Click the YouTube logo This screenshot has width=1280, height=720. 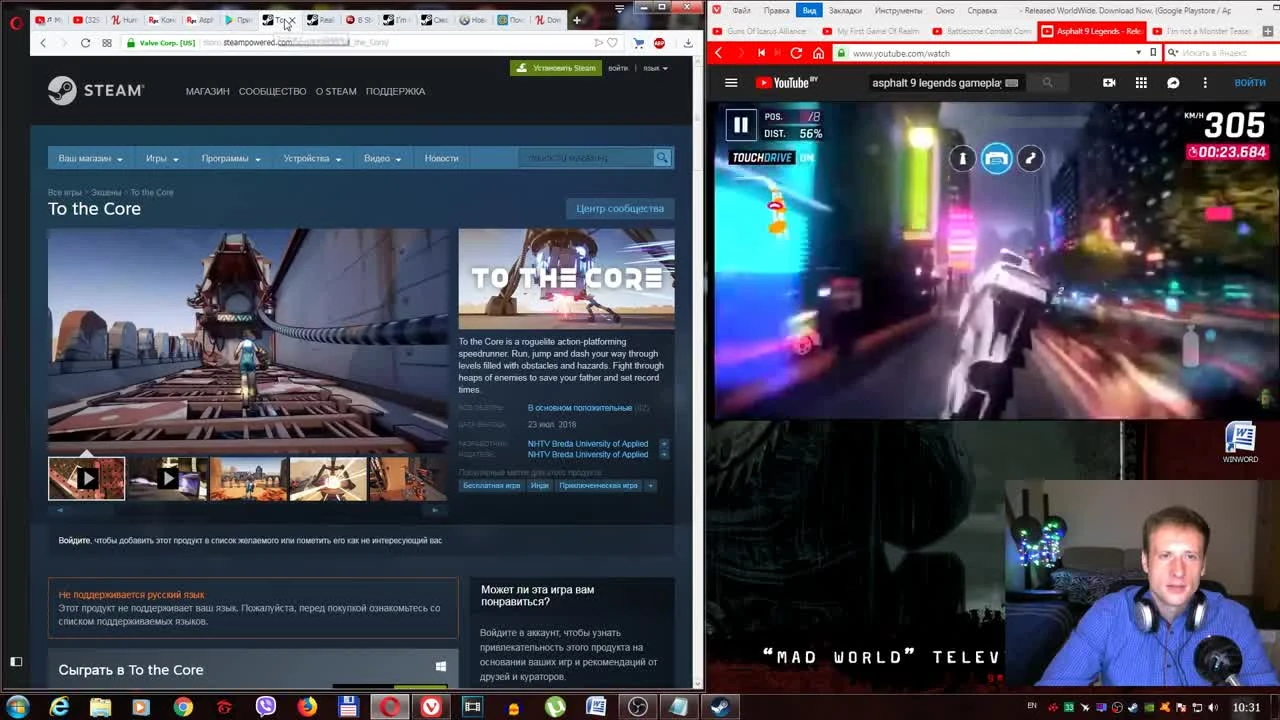pos(787,83)
